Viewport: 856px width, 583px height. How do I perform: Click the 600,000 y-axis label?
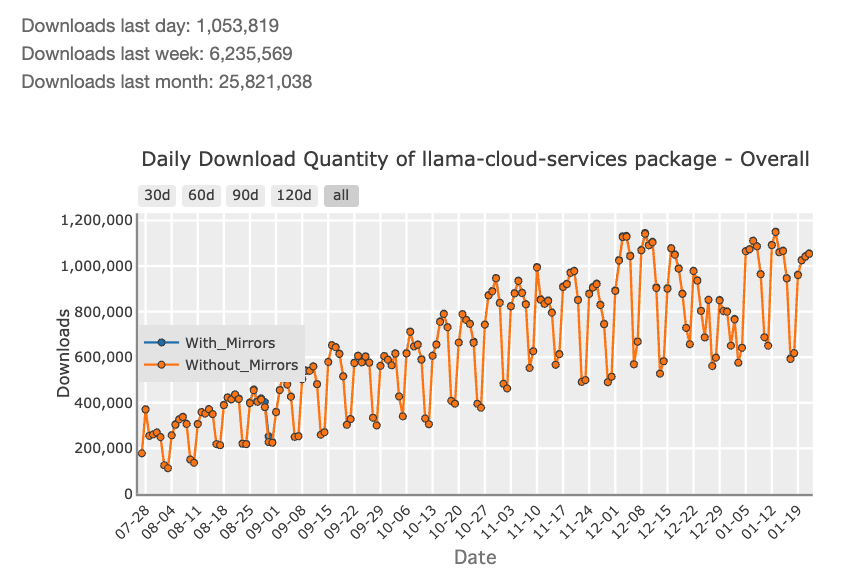pyautogui.click(x=103, y=357)
